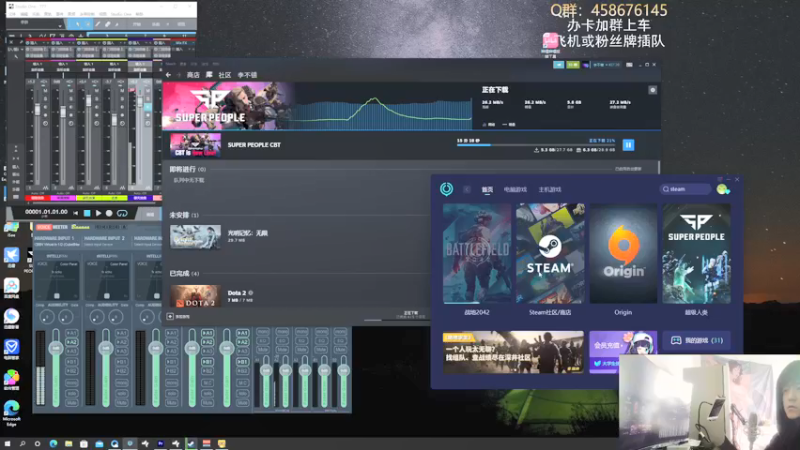
Task: Click the Comp knob on Voicemeeter input 1
Action: [46, 317]
